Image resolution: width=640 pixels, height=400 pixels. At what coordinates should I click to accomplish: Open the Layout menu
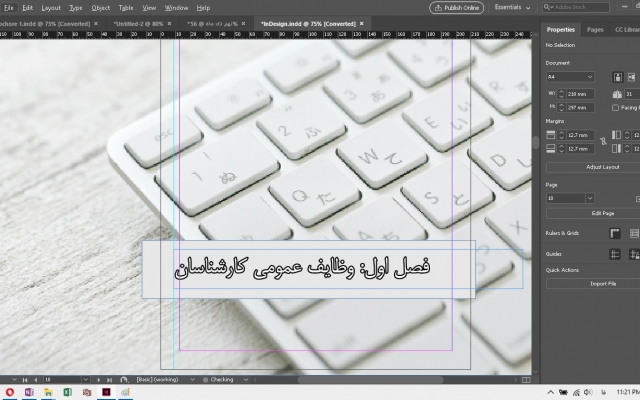51,7
